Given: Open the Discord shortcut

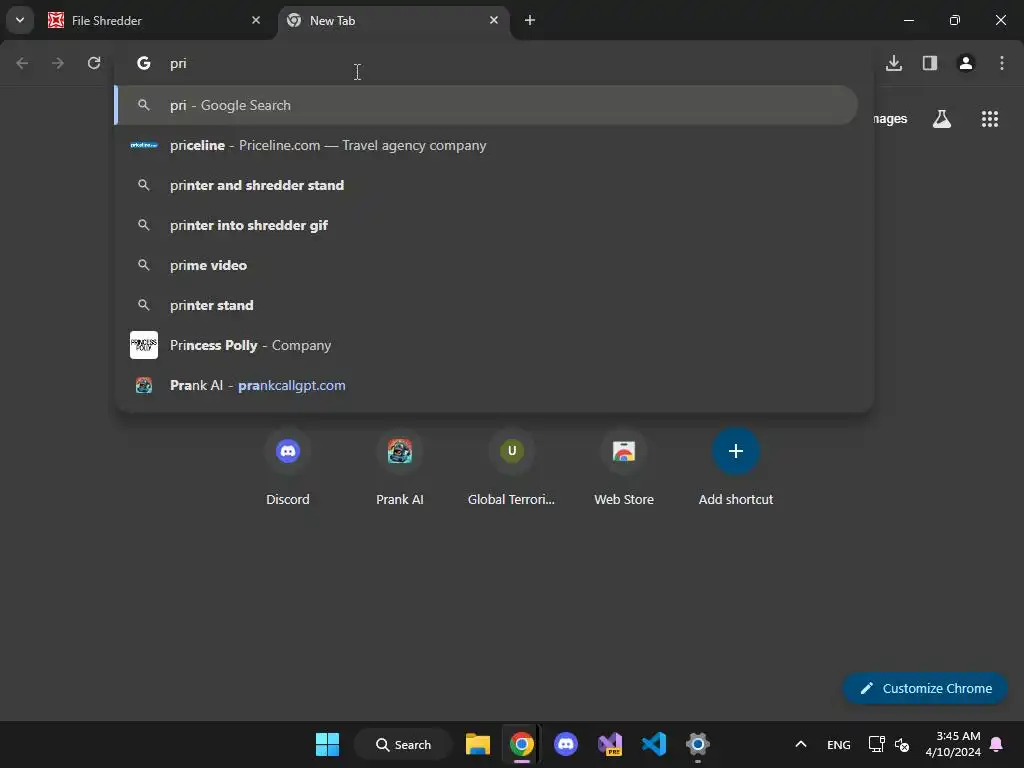Looking at the screenshot, I should pyautogui.click(x=288, y=468).
